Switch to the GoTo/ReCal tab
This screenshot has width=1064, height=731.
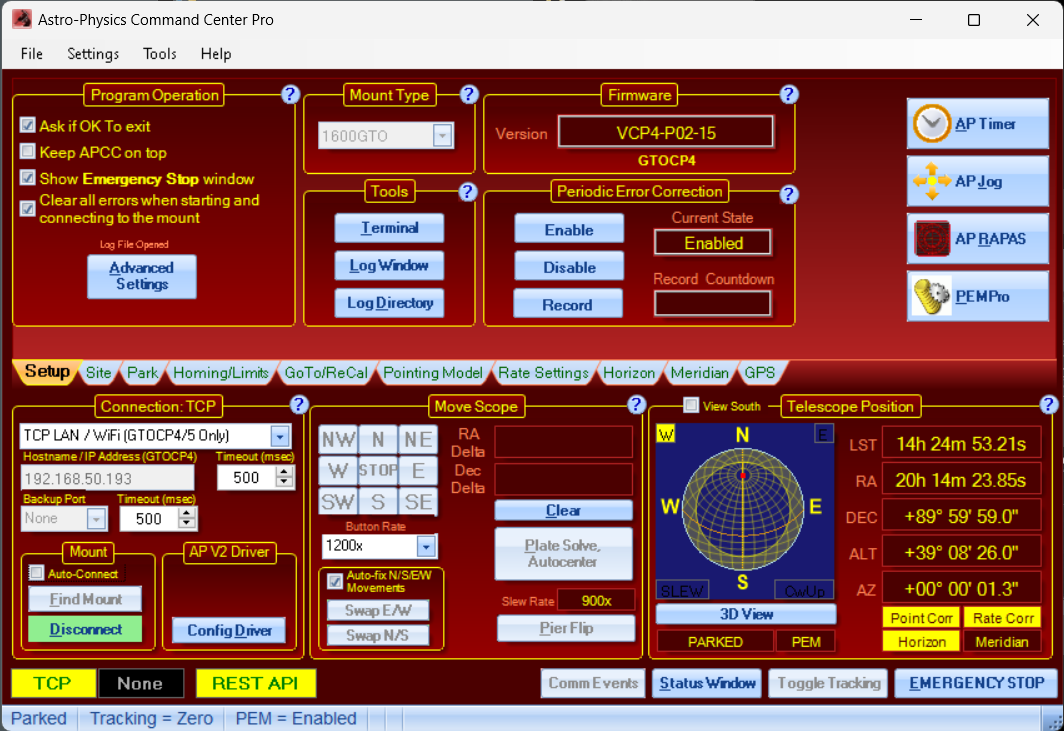pyautogui.click(x=326, y=373)
